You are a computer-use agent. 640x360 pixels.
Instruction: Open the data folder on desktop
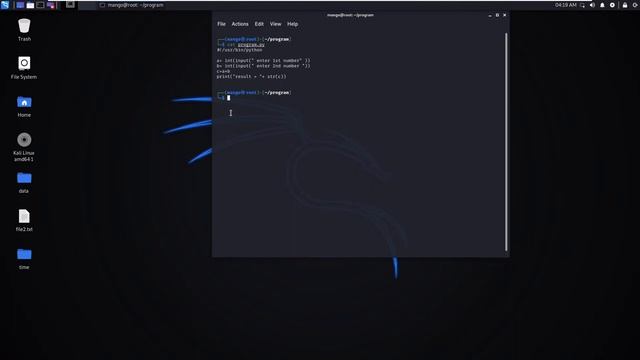click(x=24, y=182)
